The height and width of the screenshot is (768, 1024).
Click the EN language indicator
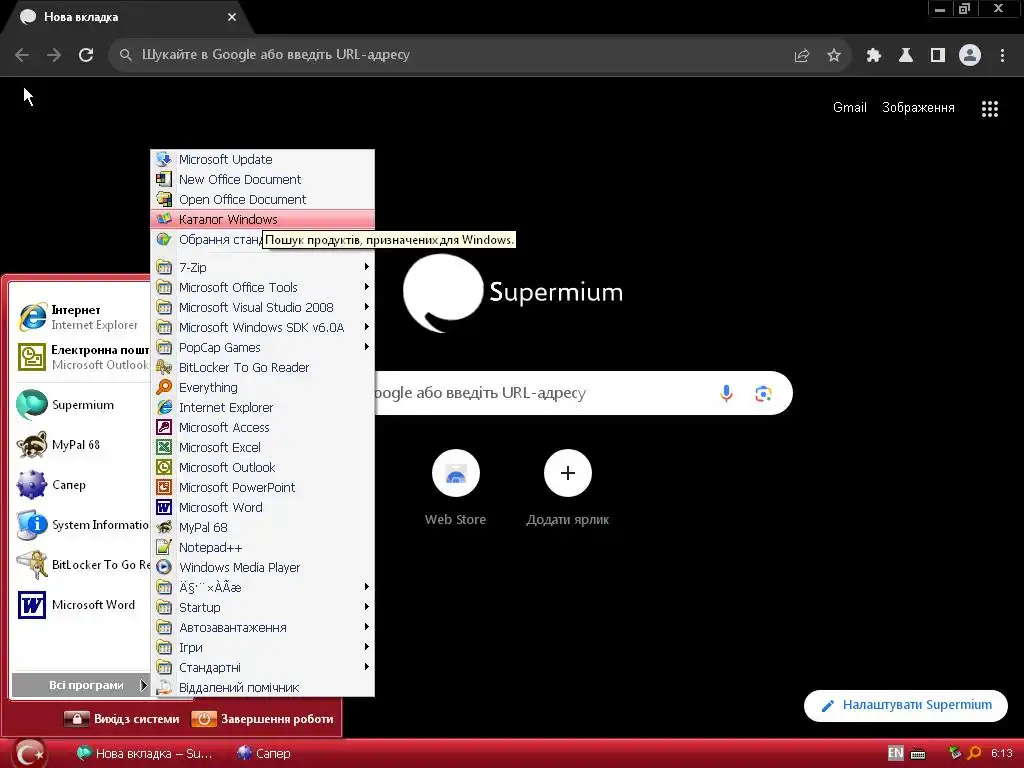click(896, 753)
